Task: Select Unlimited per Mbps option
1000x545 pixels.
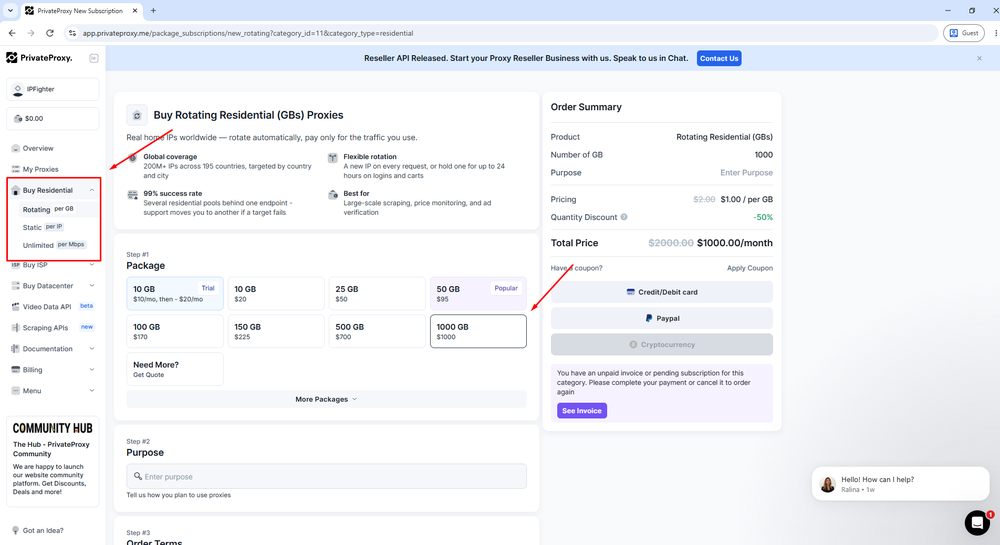Action: (x=53, y=245)
